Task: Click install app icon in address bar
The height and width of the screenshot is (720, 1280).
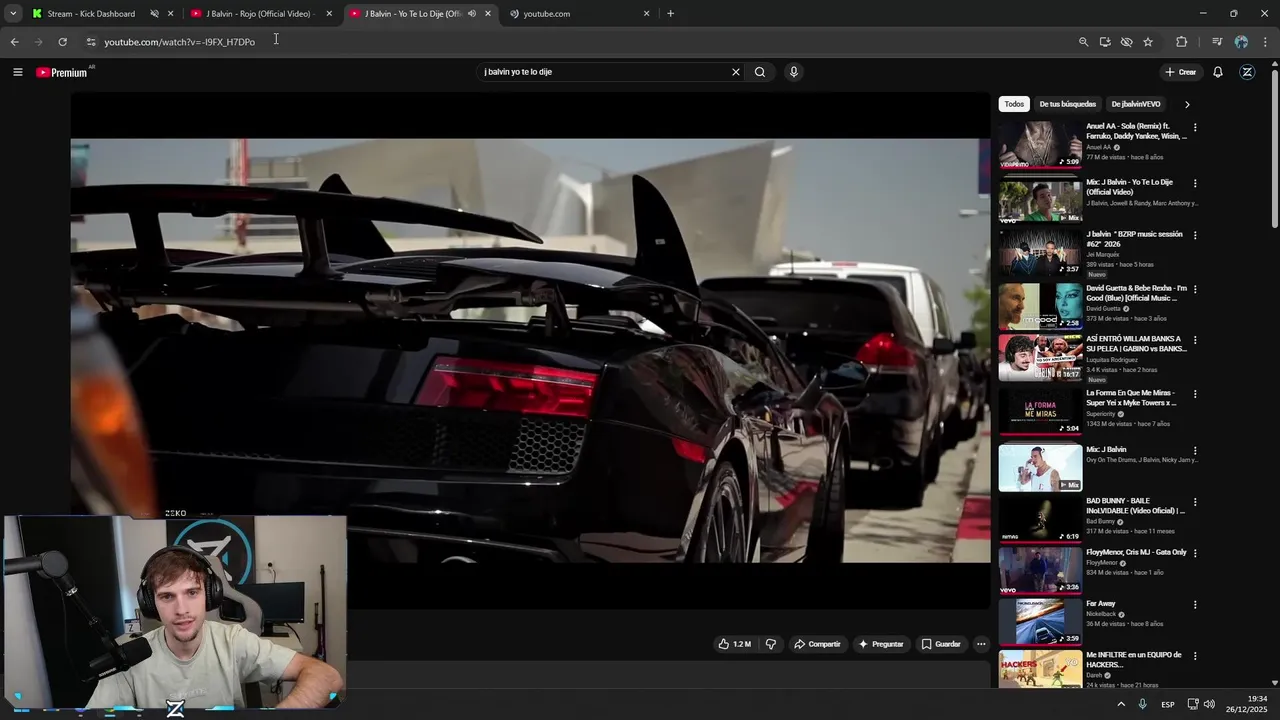Action: (x=1105, y=42)
